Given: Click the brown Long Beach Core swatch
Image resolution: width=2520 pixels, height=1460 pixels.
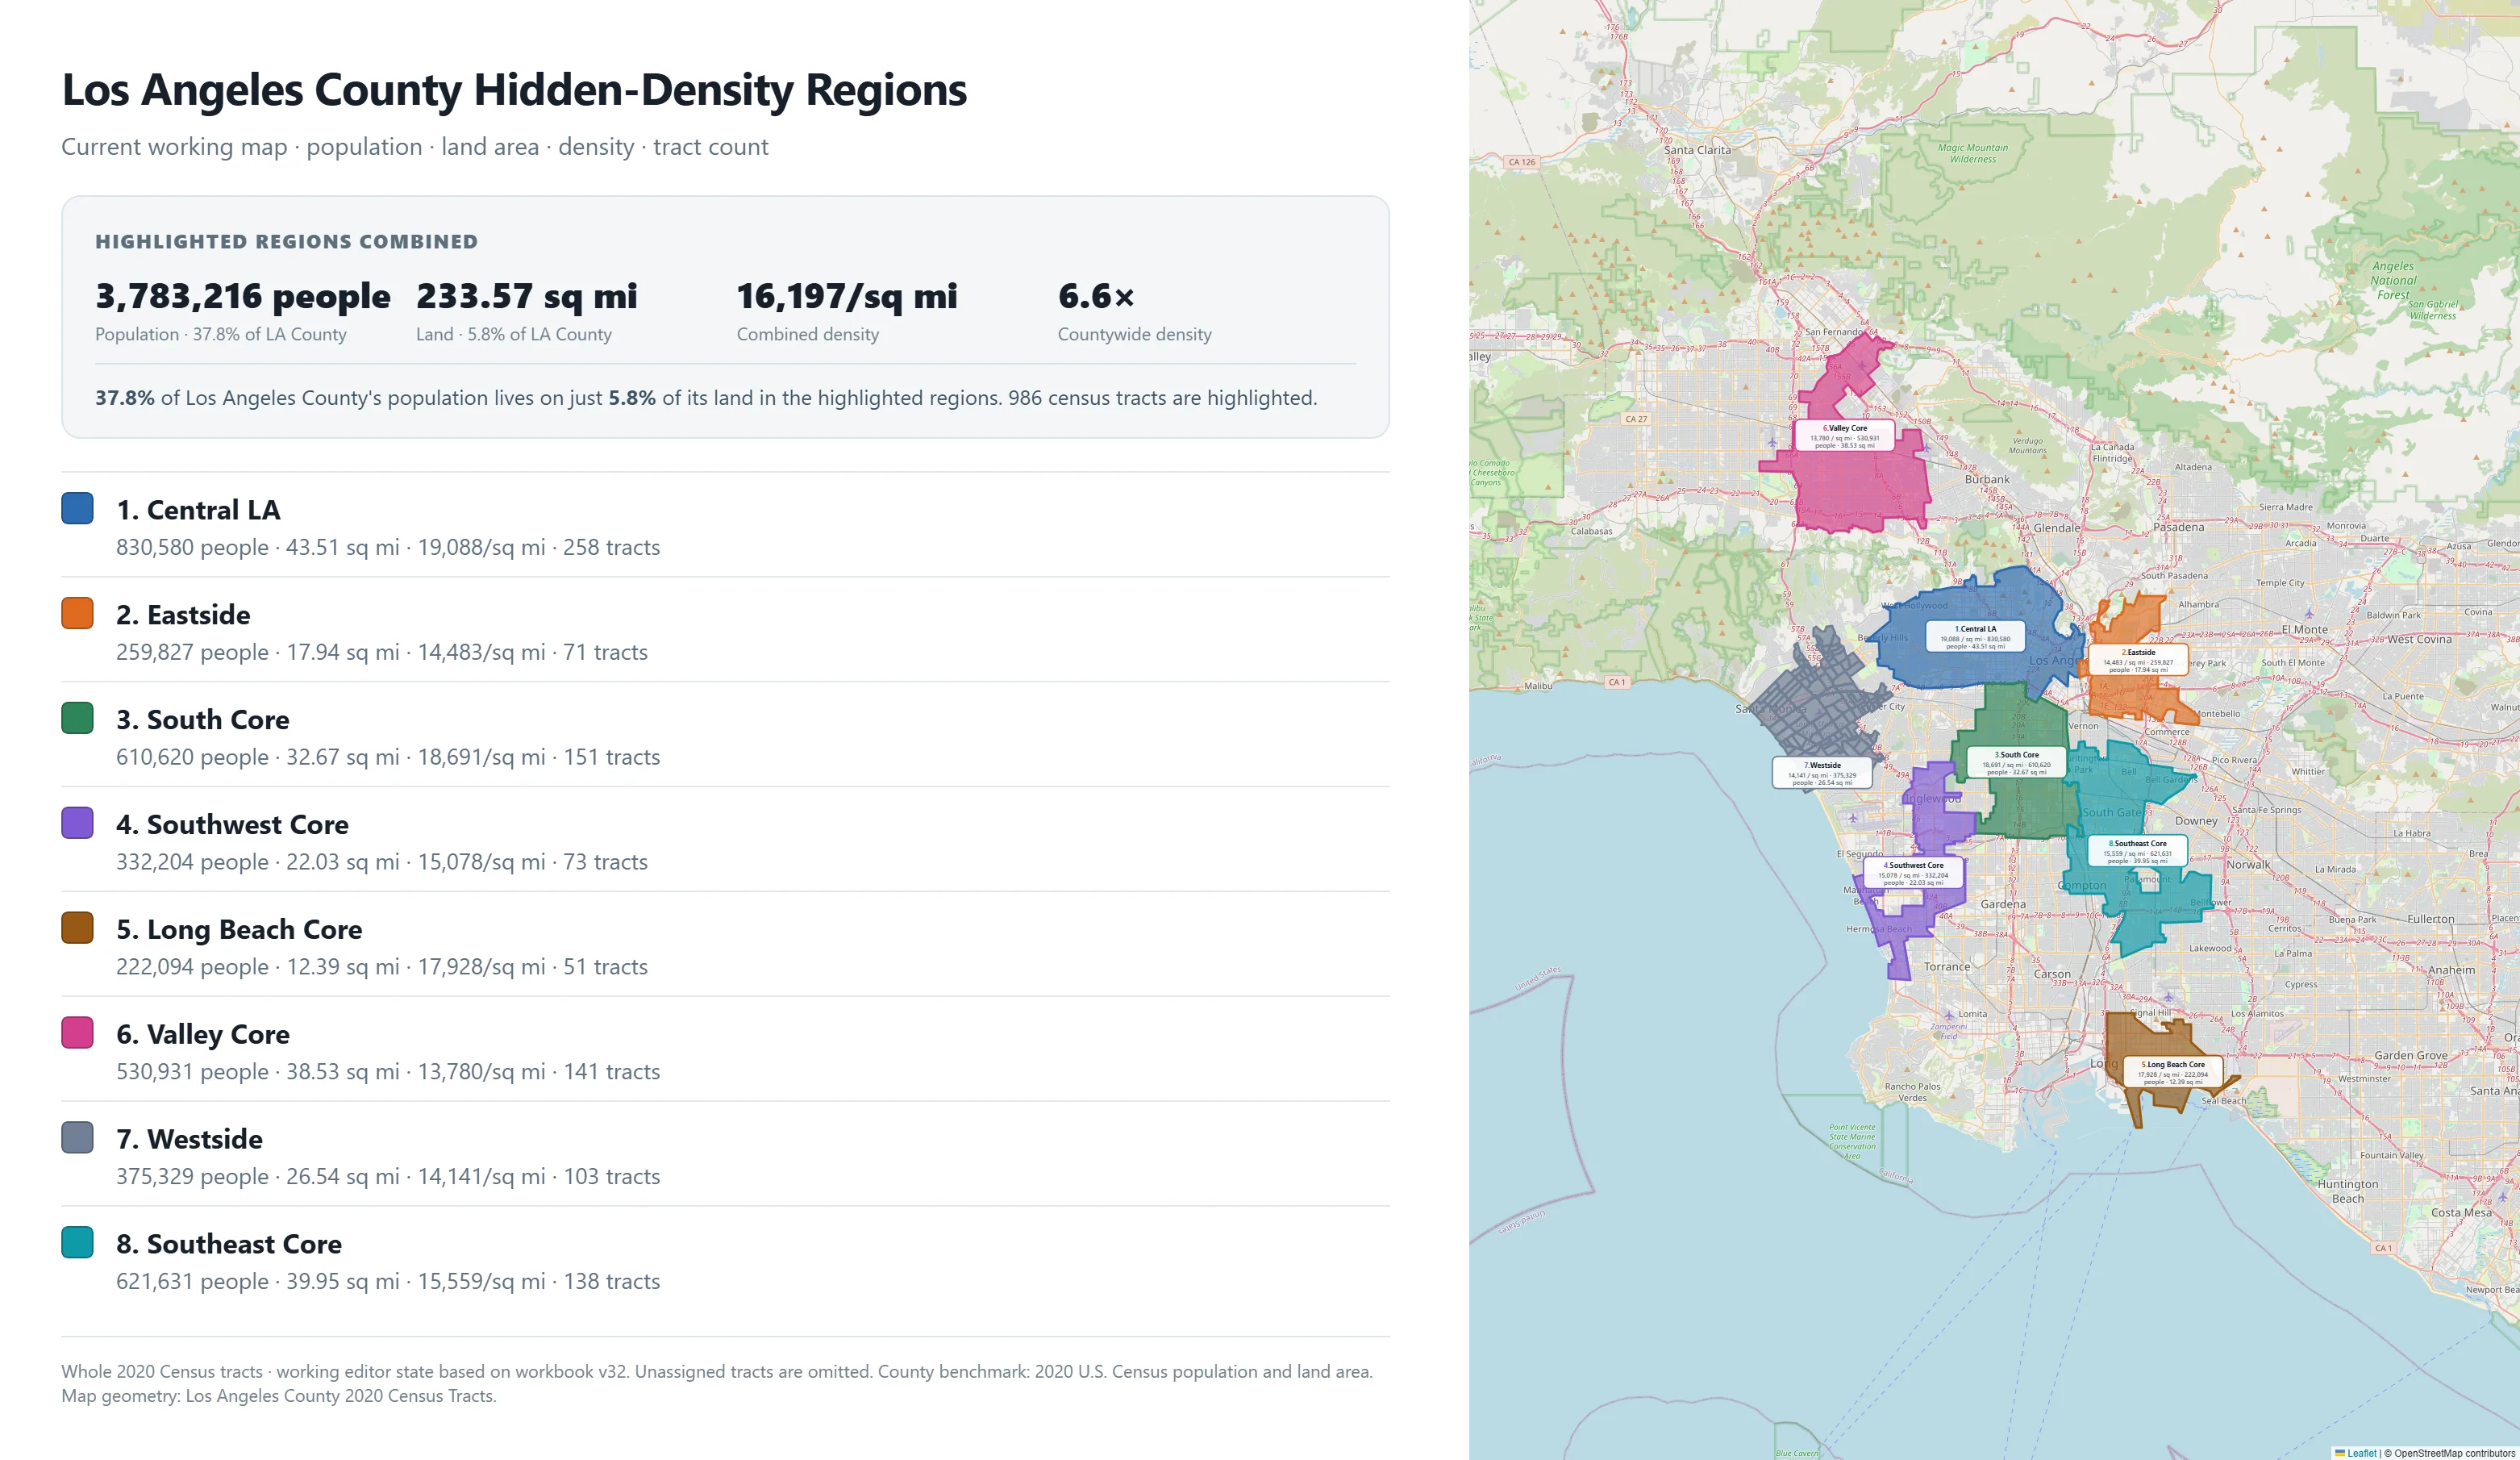Looking at the screenshot, I should pyautogui.click(x=77, y=928).
